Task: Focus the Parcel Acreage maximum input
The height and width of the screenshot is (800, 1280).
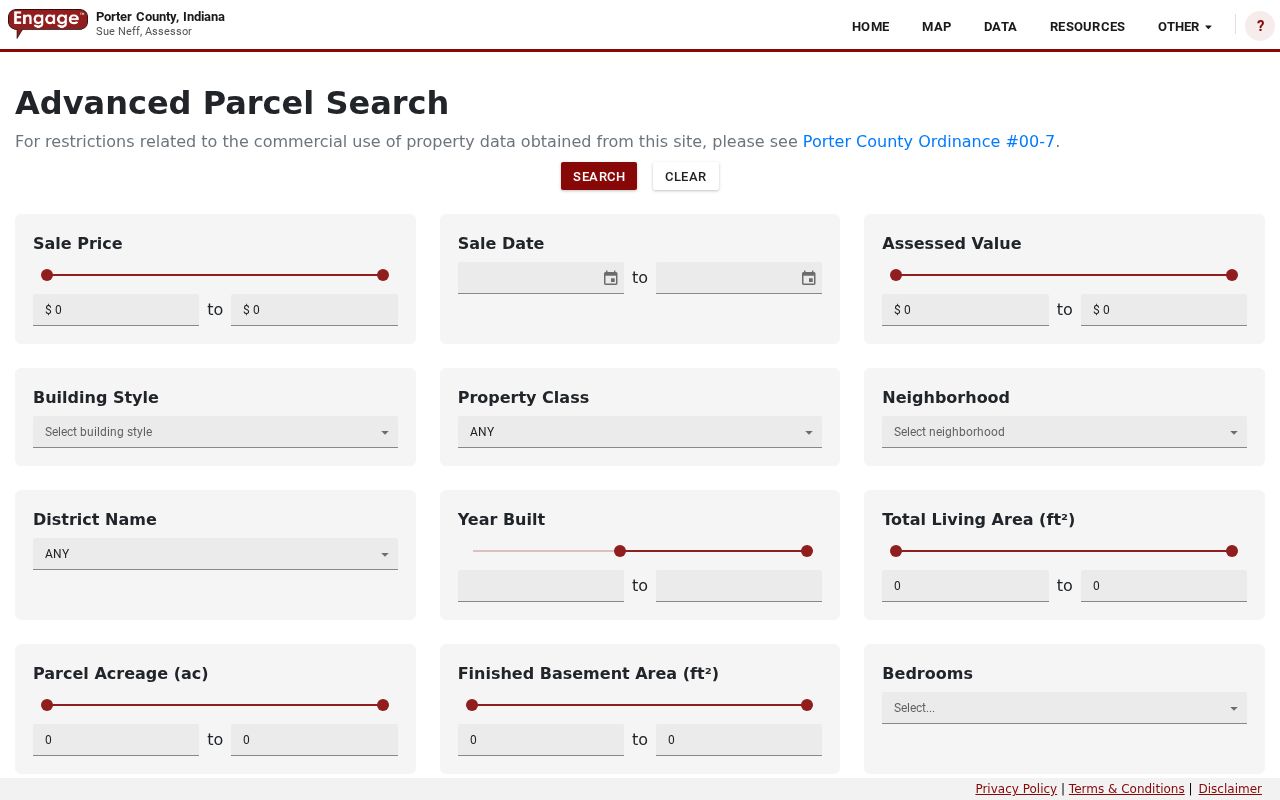Action: click(x=314, y=740)
